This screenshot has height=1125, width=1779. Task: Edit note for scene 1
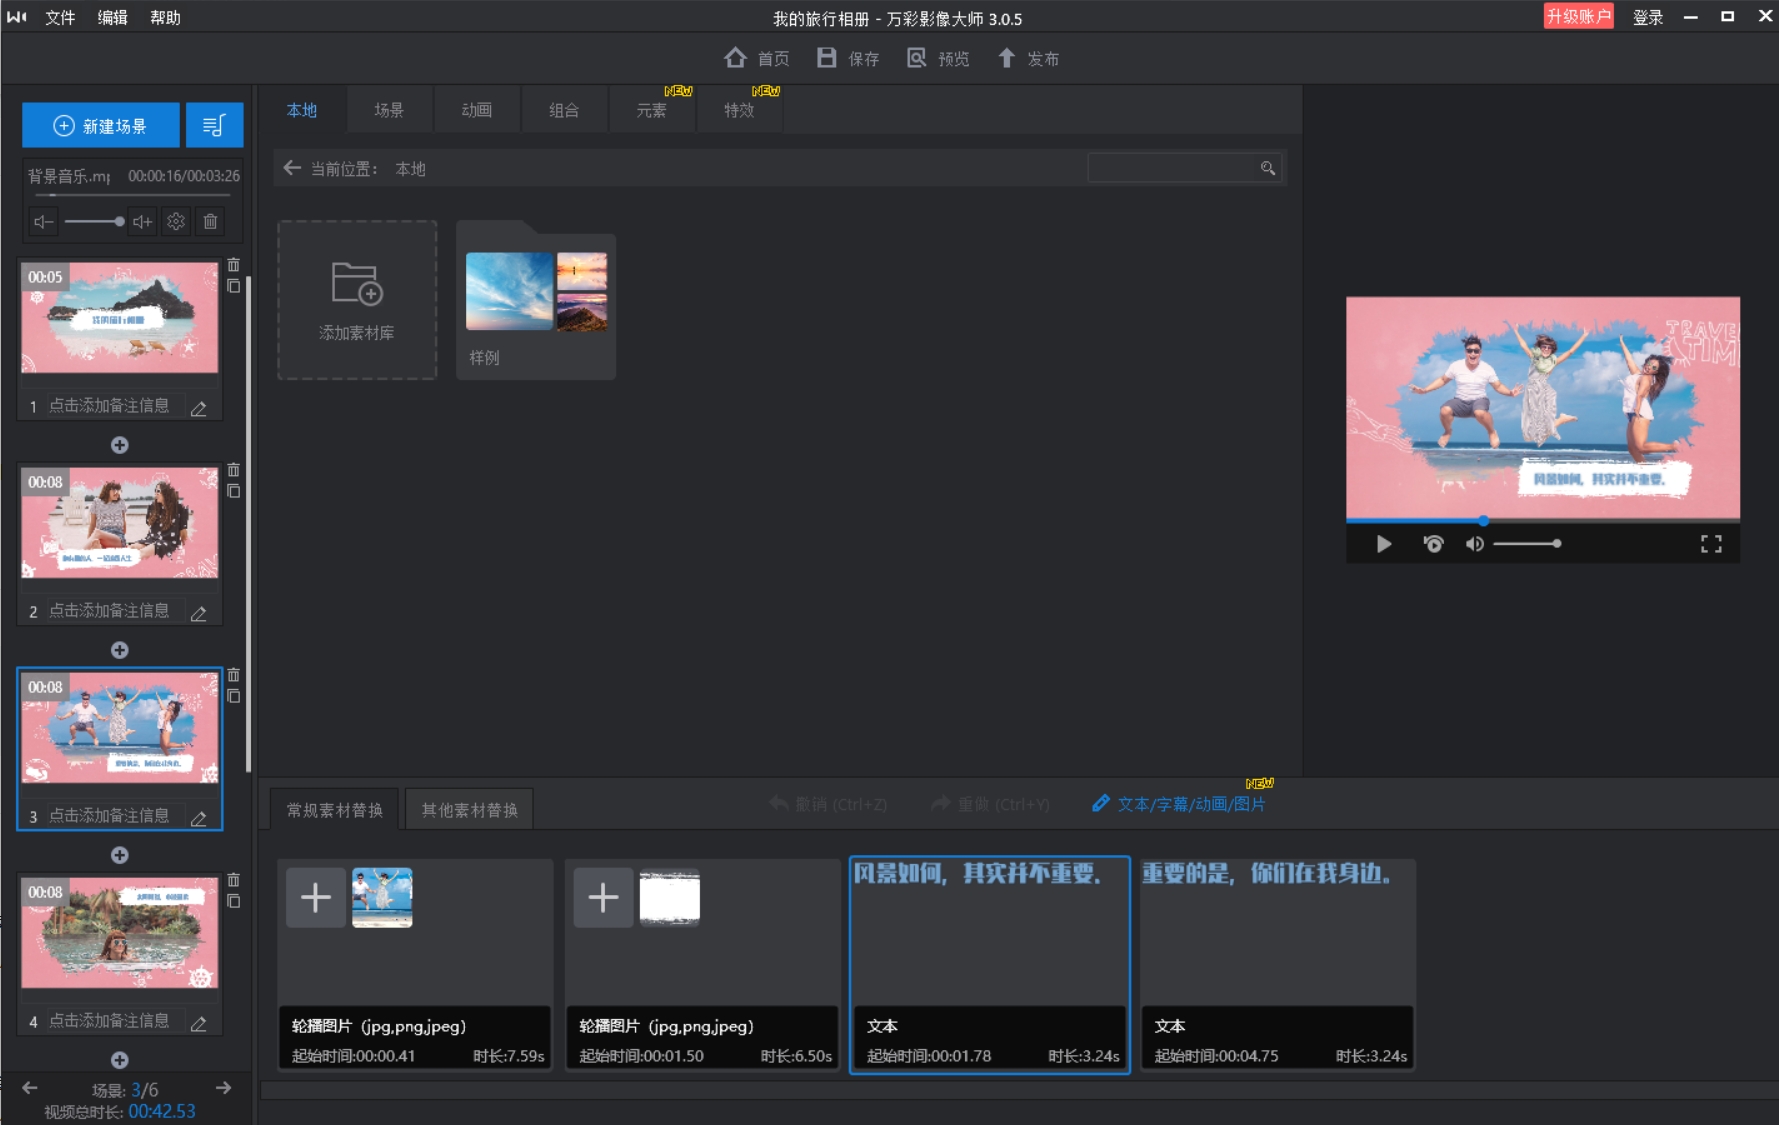[x=199, y=408]
